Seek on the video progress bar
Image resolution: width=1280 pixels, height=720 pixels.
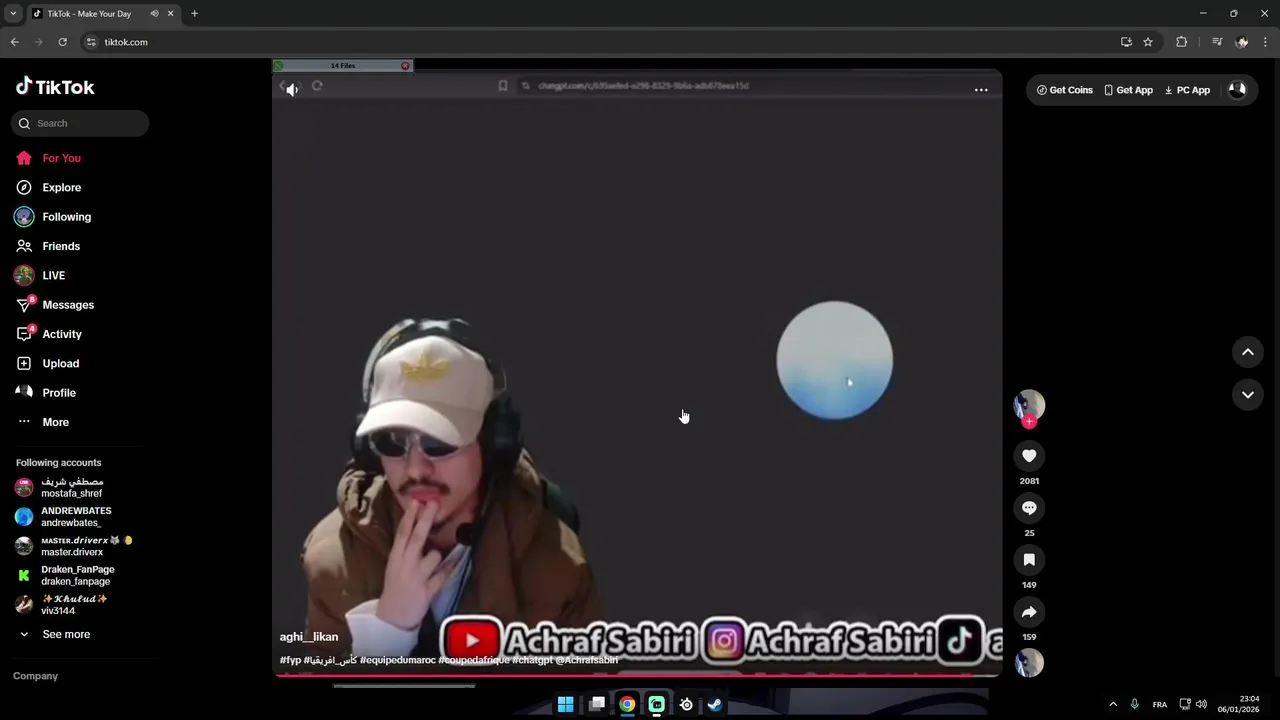click(637, 675)
